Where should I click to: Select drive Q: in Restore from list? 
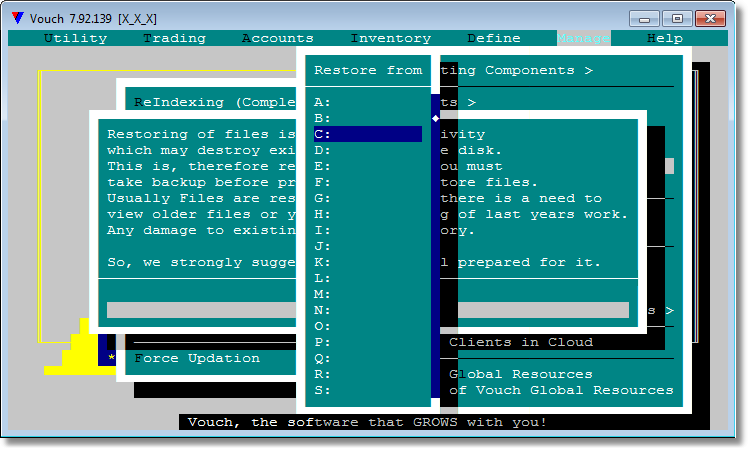368,358
